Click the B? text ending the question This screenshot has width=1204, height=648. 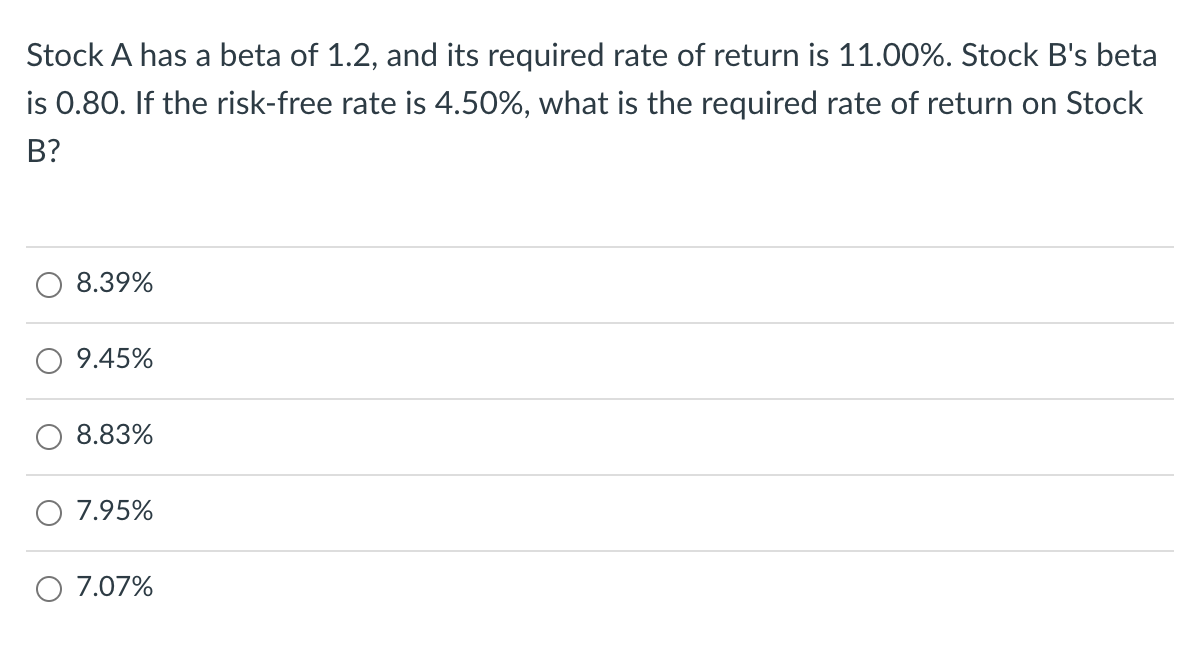coord(42,151)
